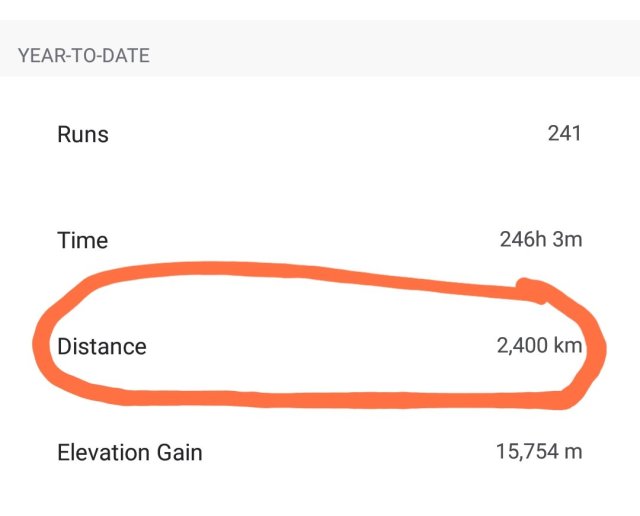Click blank space between Time and 246h 3m

(300, 240)
